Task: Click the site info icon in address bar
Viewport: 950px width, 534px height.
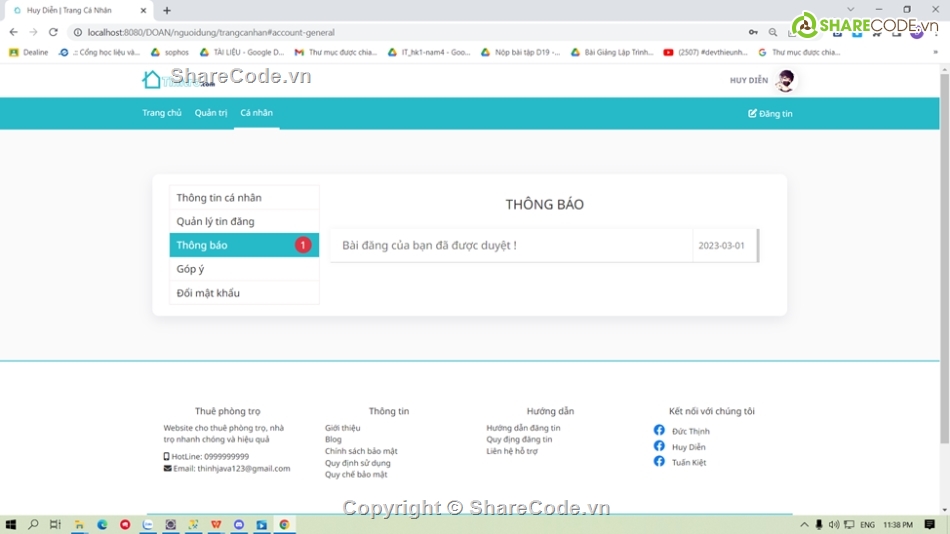Action: pyautogui.click(x=78, y=33)
